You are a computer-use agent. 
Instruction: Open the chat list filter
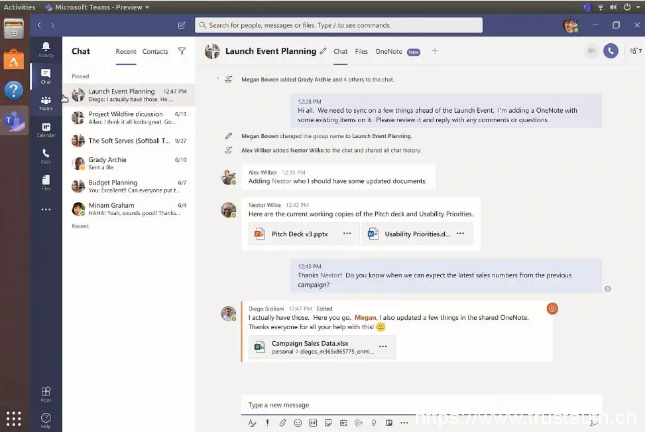(182, 51)
